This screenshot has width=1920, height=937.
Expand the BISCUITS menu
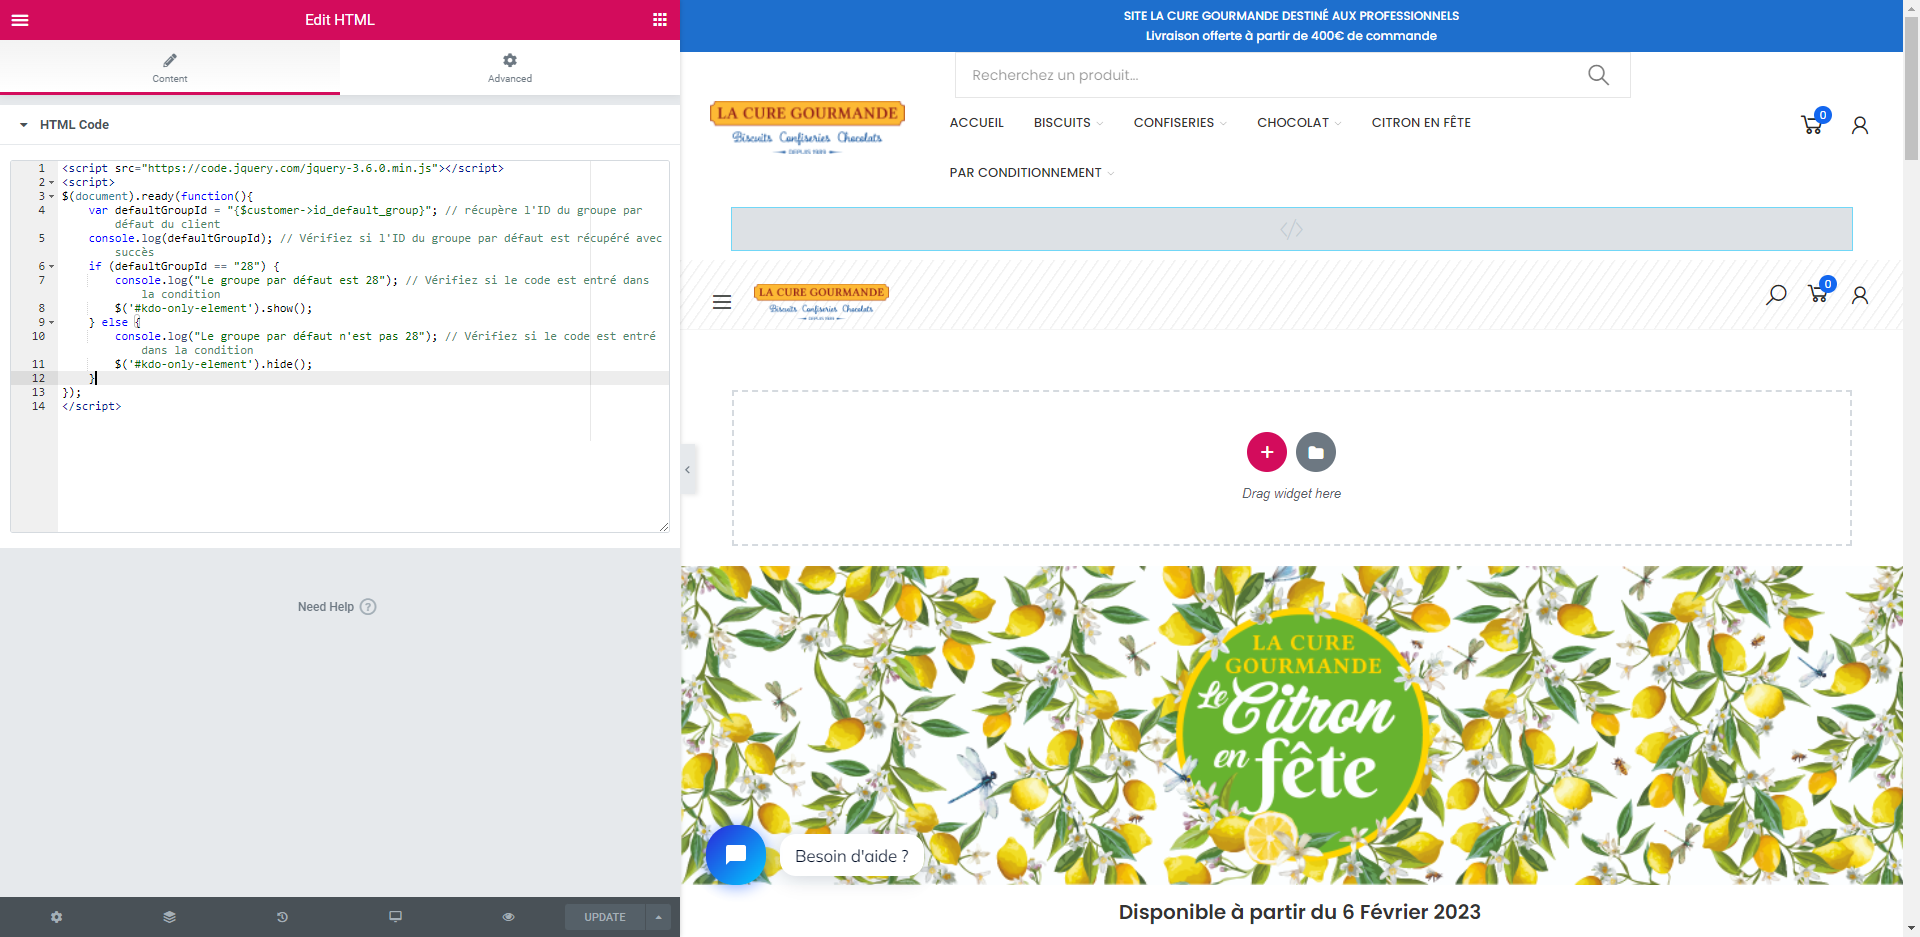(x=1068, y=123)
